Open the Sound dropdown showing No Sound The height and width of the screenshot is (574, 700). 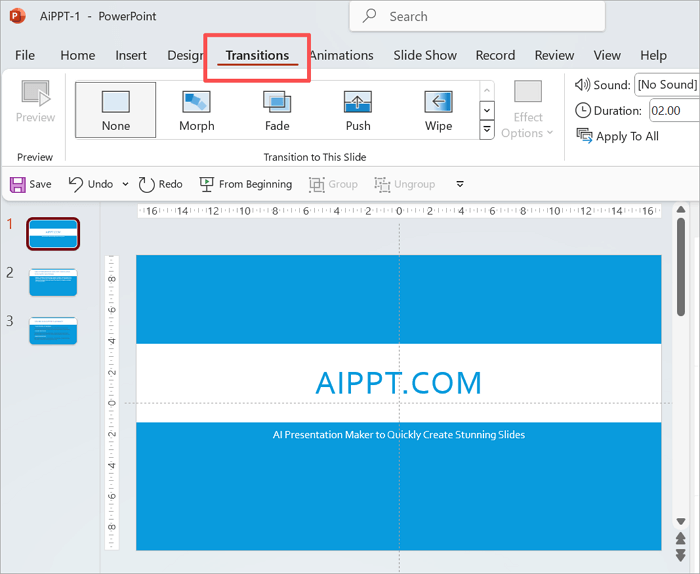click(x=667, y=85)
